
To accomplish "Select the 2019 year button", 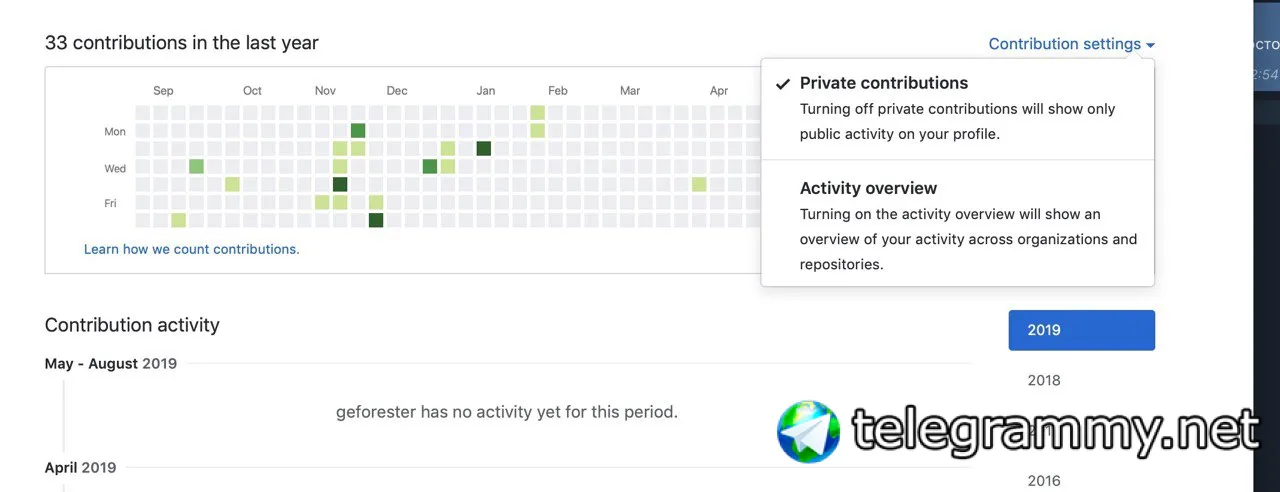I will (1081, 330).
